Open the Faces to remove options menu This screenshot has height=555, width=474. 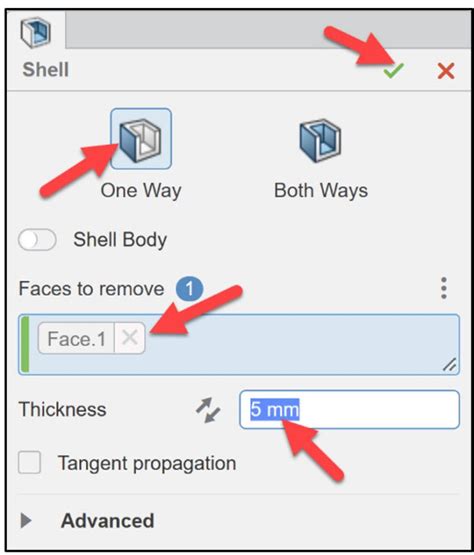coord(444,288)
